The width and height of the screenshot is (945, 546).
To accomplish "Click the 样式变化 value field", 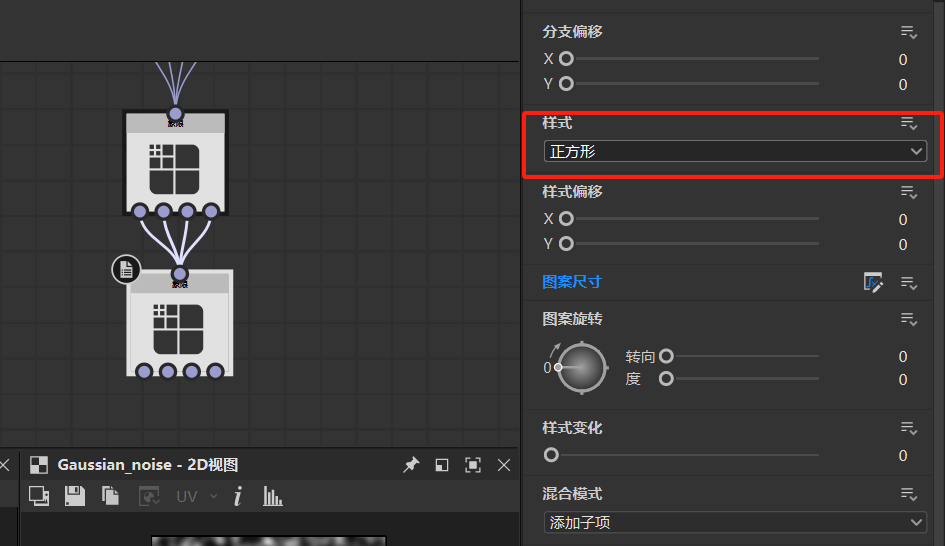I will (902, 456).
